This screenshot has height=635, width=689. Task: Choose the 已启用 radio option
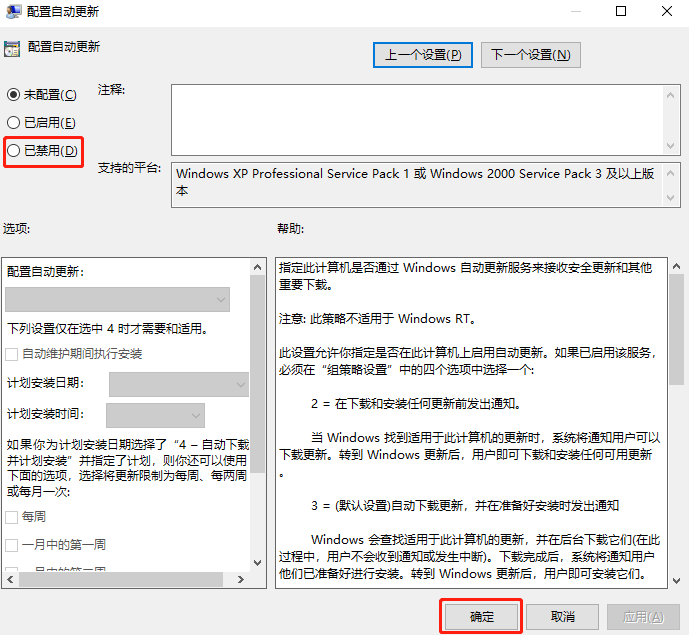[x=13, y=122]
